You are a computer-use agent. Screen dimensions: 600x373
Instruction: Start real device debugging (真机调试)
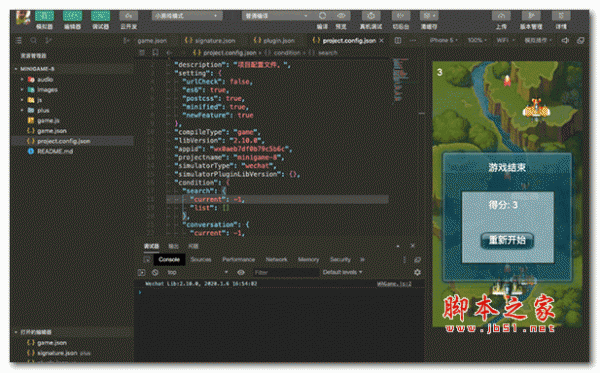pos(371,16)
